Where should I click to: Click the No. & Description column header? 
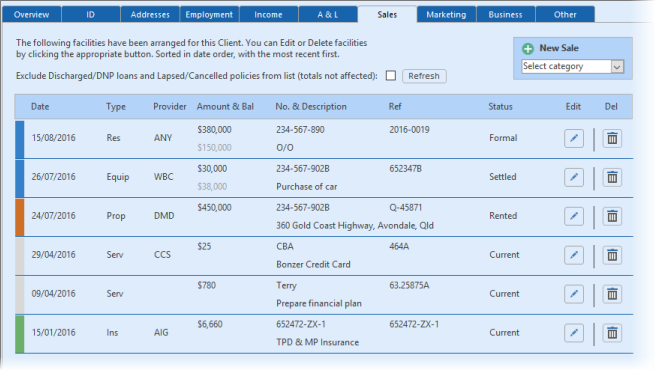pyautogui.click(x=311, y=107)
